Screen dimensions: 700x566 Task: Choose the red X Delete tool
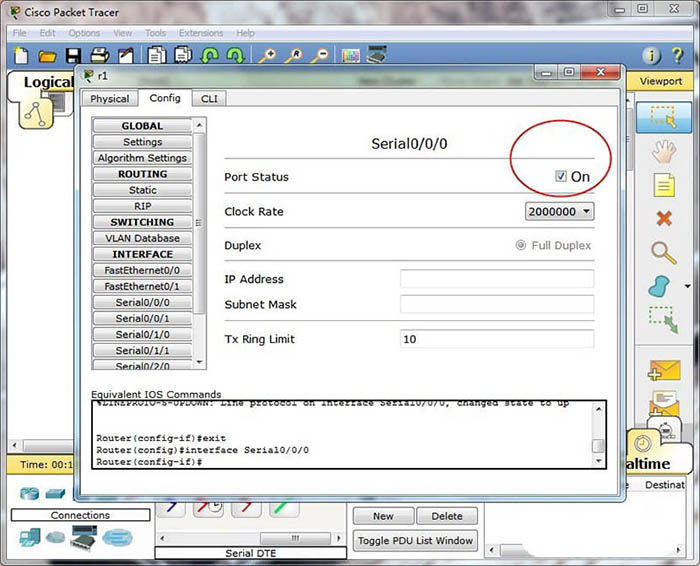(664, 219)
